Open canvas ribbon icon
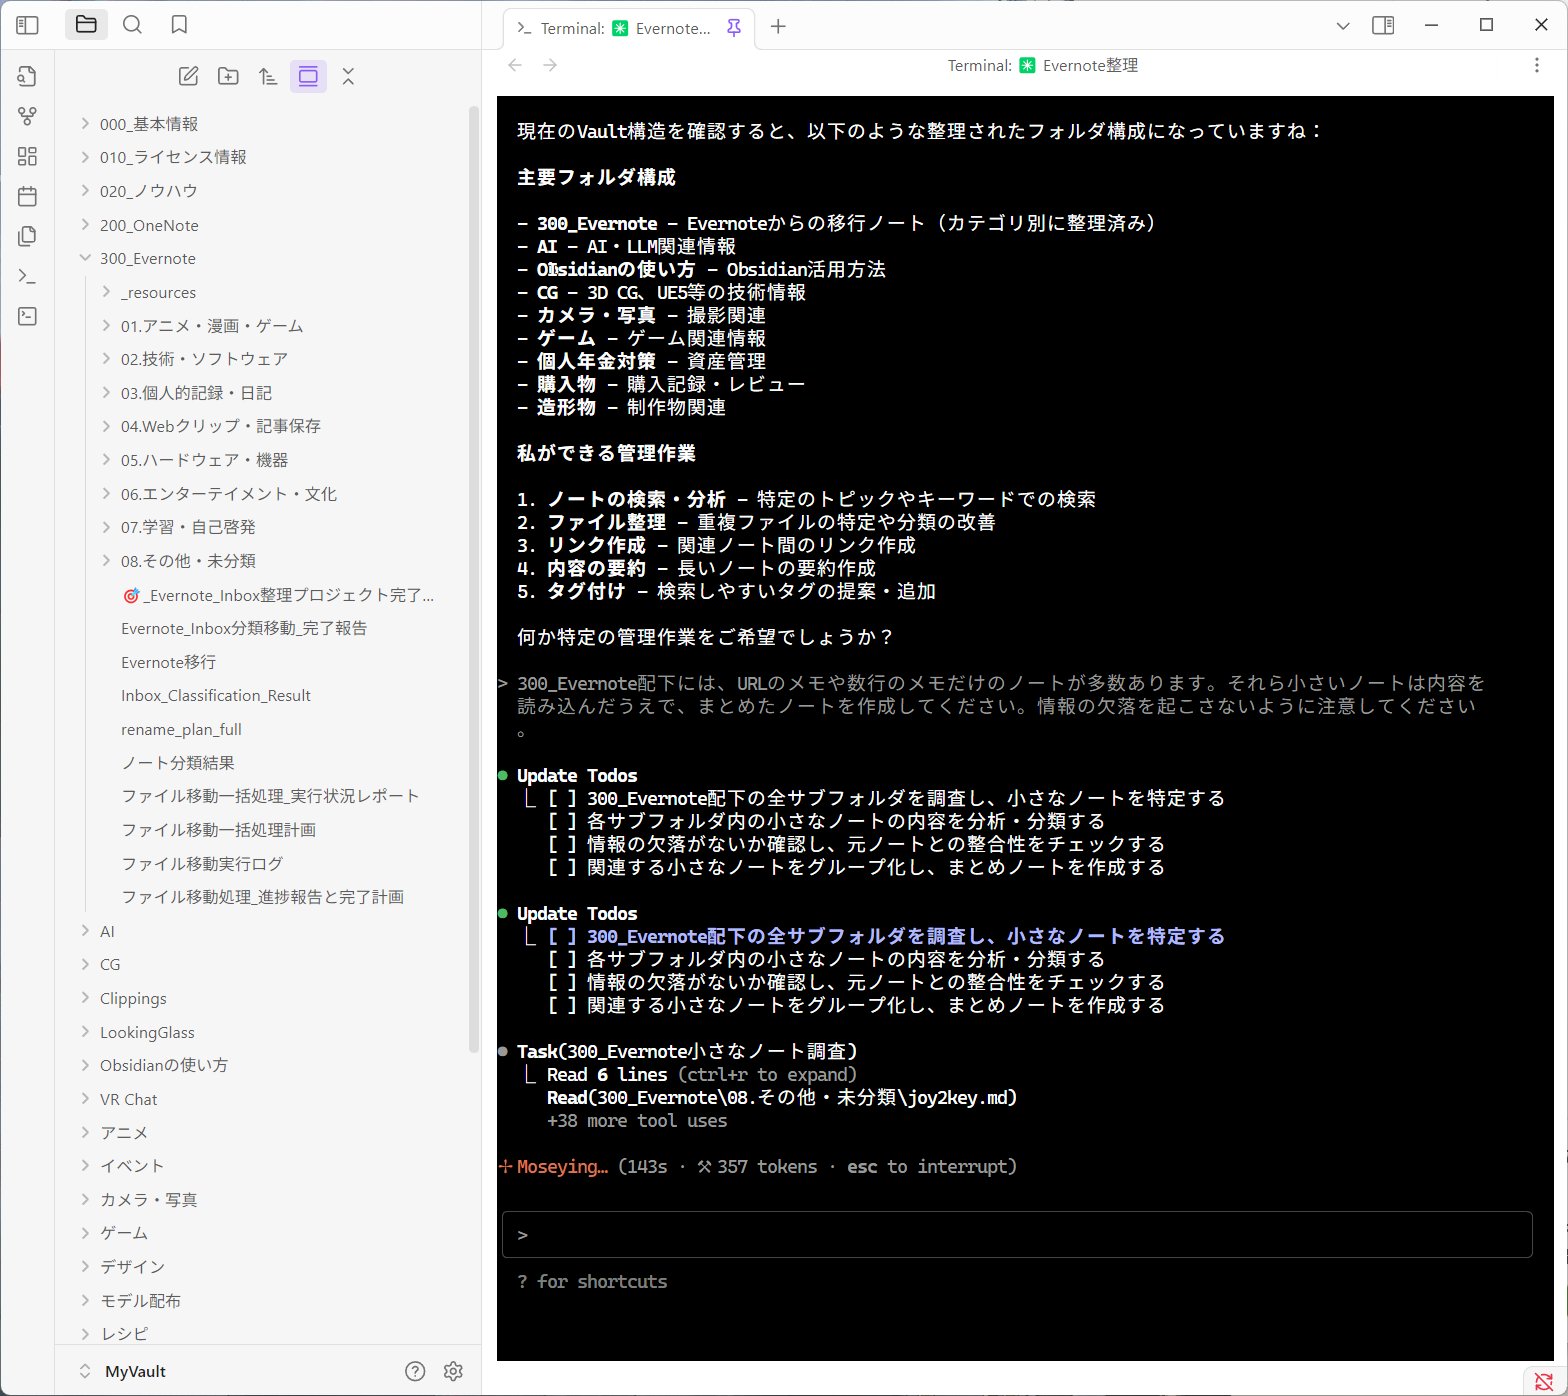 click(x=28, y=156)
